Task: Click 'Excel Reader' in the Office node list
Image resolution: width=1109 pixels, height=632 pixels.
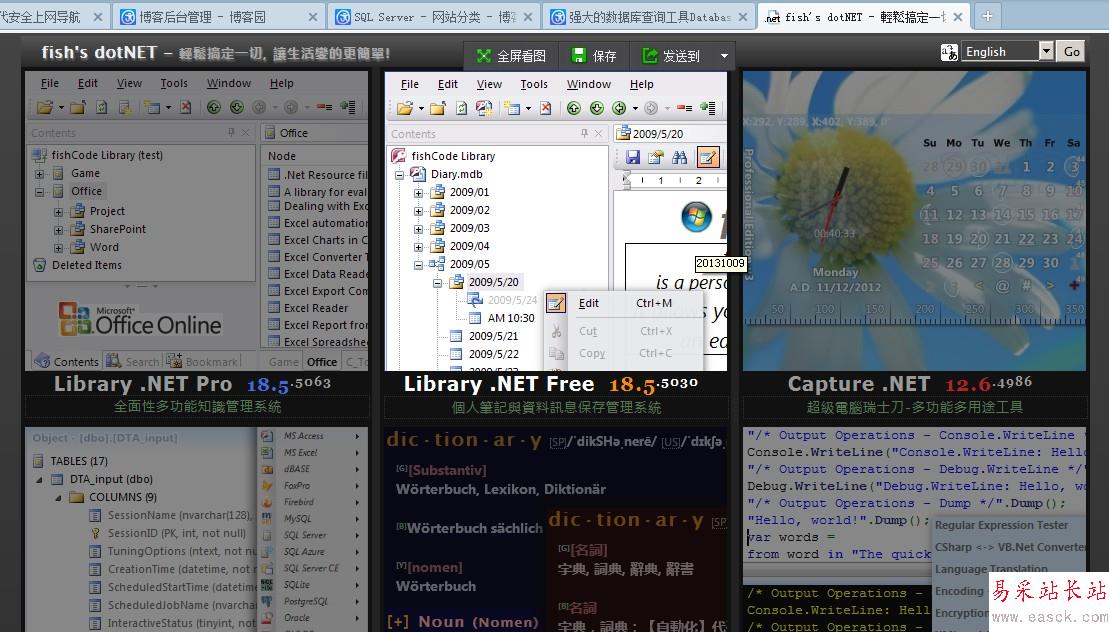Action: click(315, 308)
